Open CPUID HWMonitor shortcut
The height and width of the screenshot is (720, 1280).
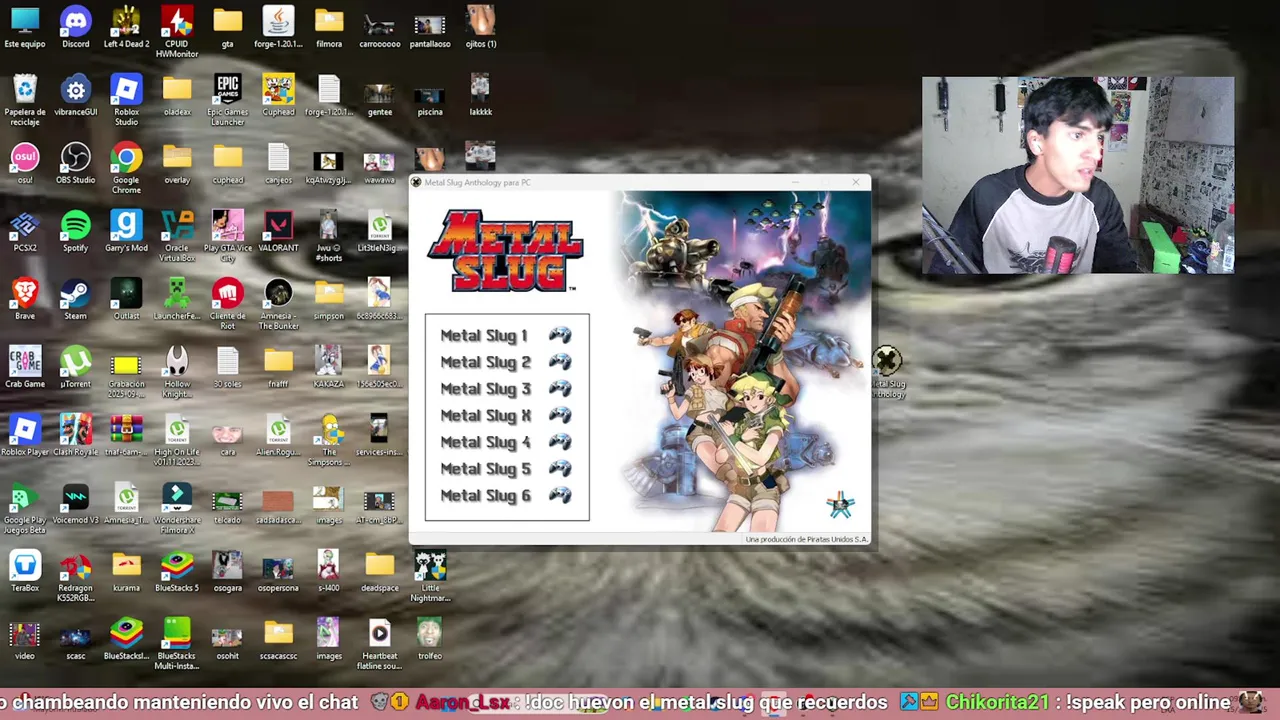[x=177, y=31]
